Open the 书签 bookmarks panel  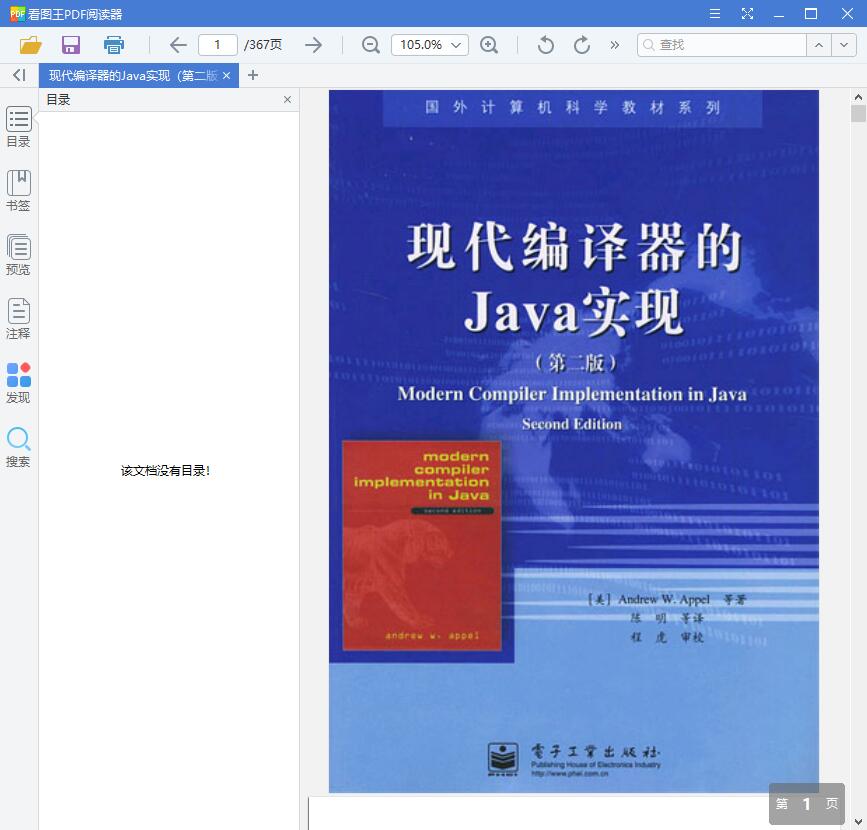click(x=19, y=191)
